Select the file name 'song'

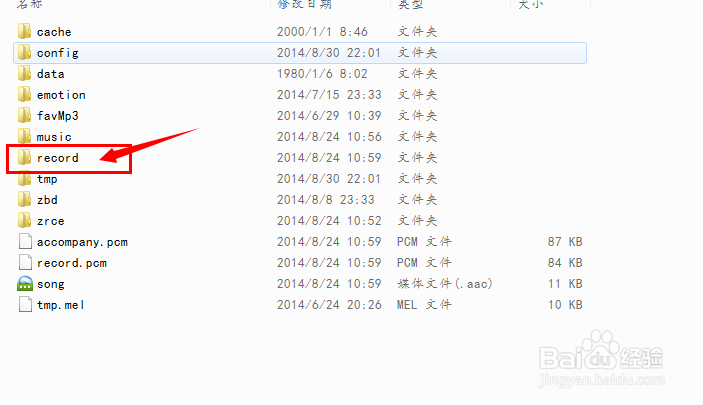[x=51, y=284]
